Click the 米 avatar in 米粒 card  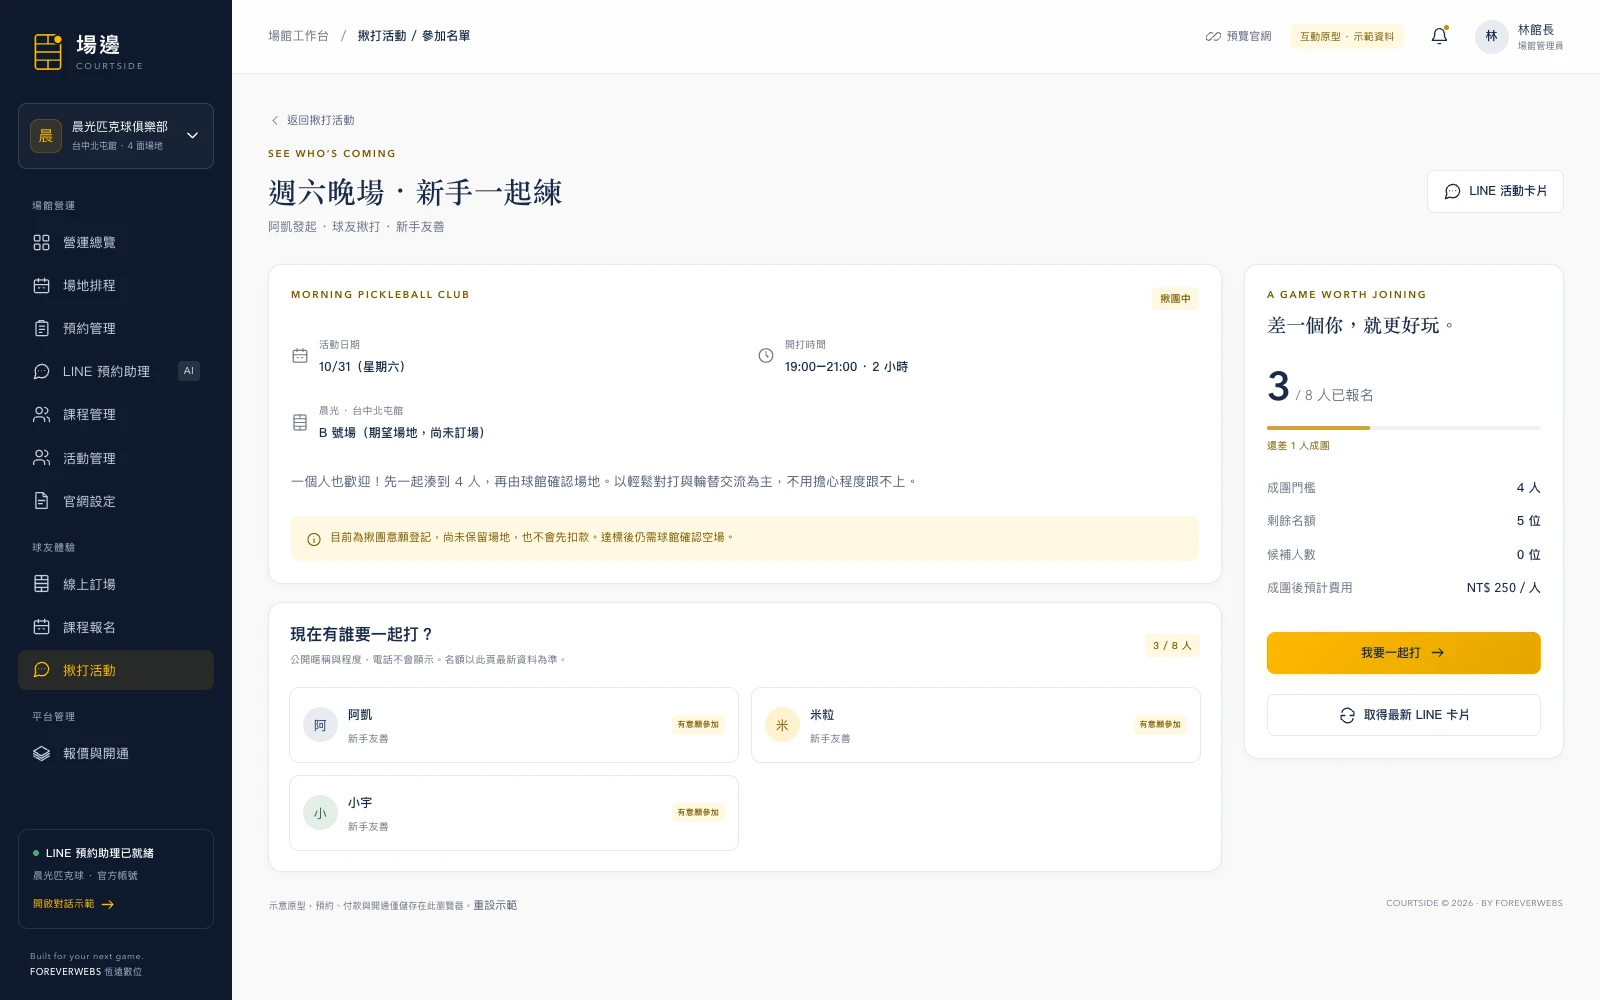782,725
